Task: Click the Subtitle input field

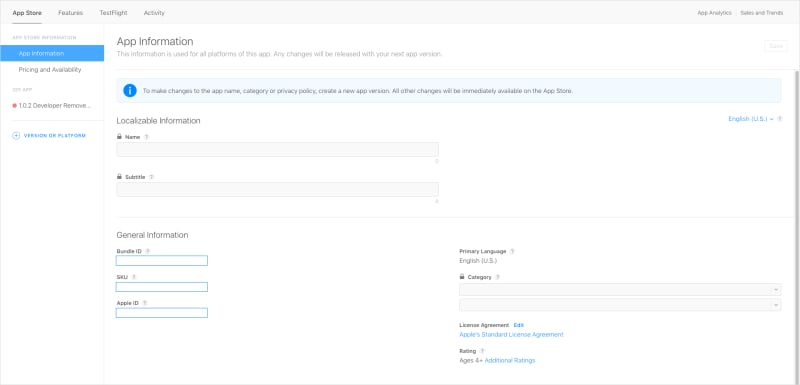Action: click(277, 189)
